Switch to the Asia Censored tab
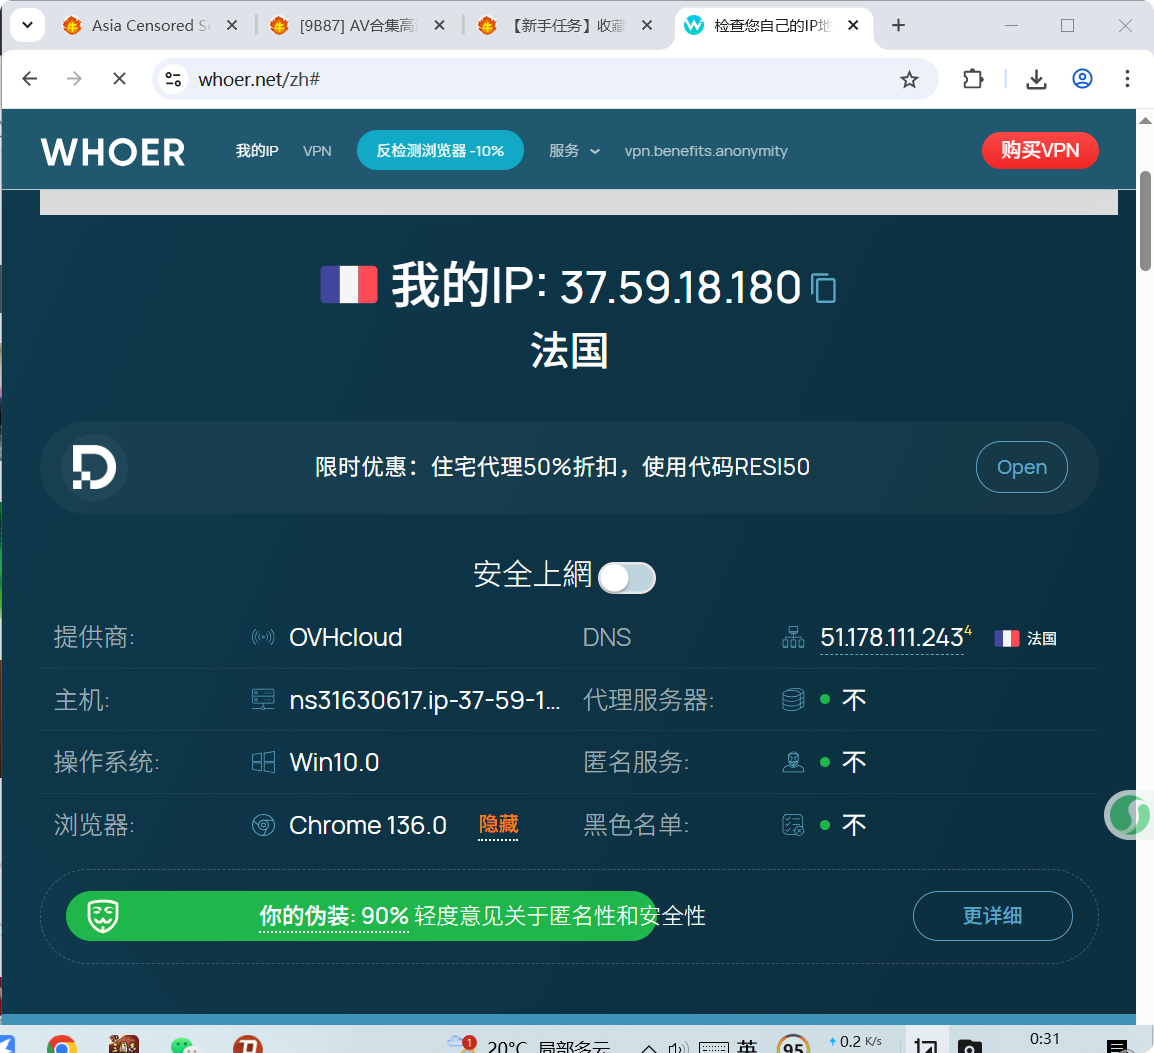 (151, 26)
